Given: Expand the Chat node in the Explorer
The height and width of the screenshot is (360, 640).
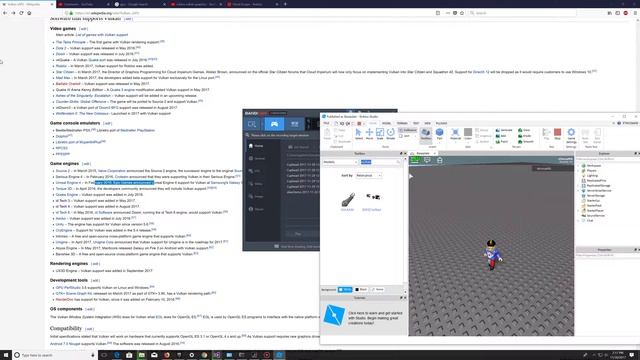Looking at the screenshot, I should point(578,220).
